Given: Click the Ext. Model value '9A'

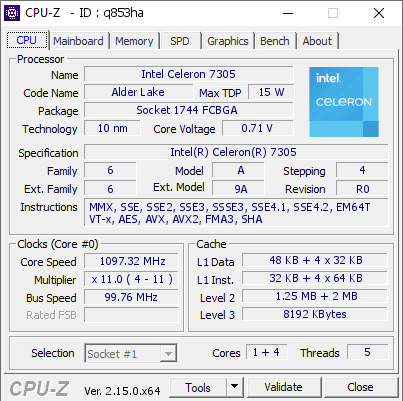Looking at the screenshot, I should (238, 188).
